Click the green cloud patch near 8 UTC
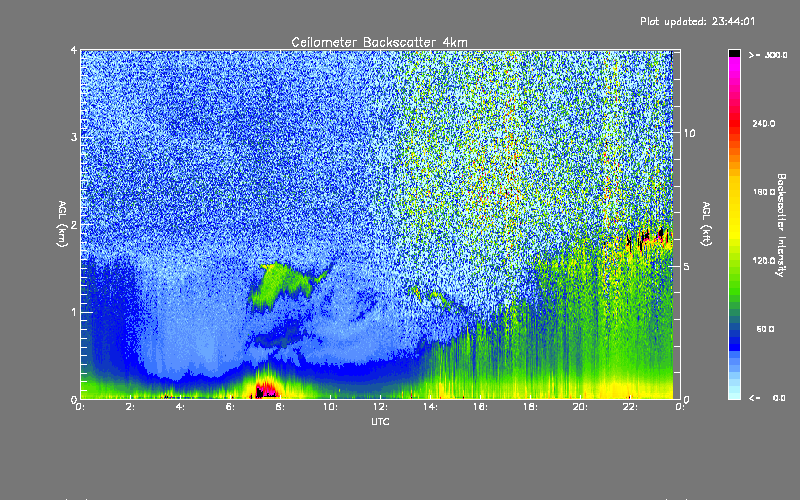The height and width of the screenshot is (500, 800). click(282, 284)
